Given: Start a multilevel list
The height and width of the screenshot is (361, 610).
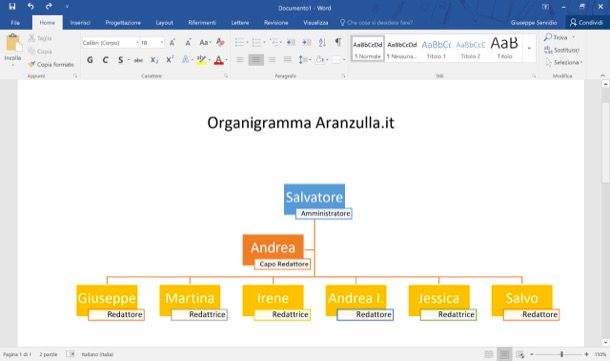Looking at the screenshot, I should point(274,42).
